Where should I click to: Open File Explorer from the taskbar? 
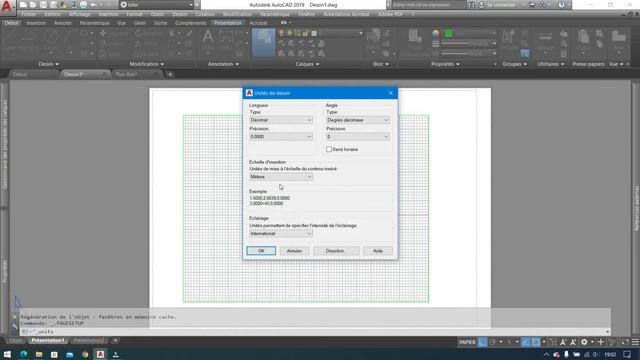tap(39, 354)
